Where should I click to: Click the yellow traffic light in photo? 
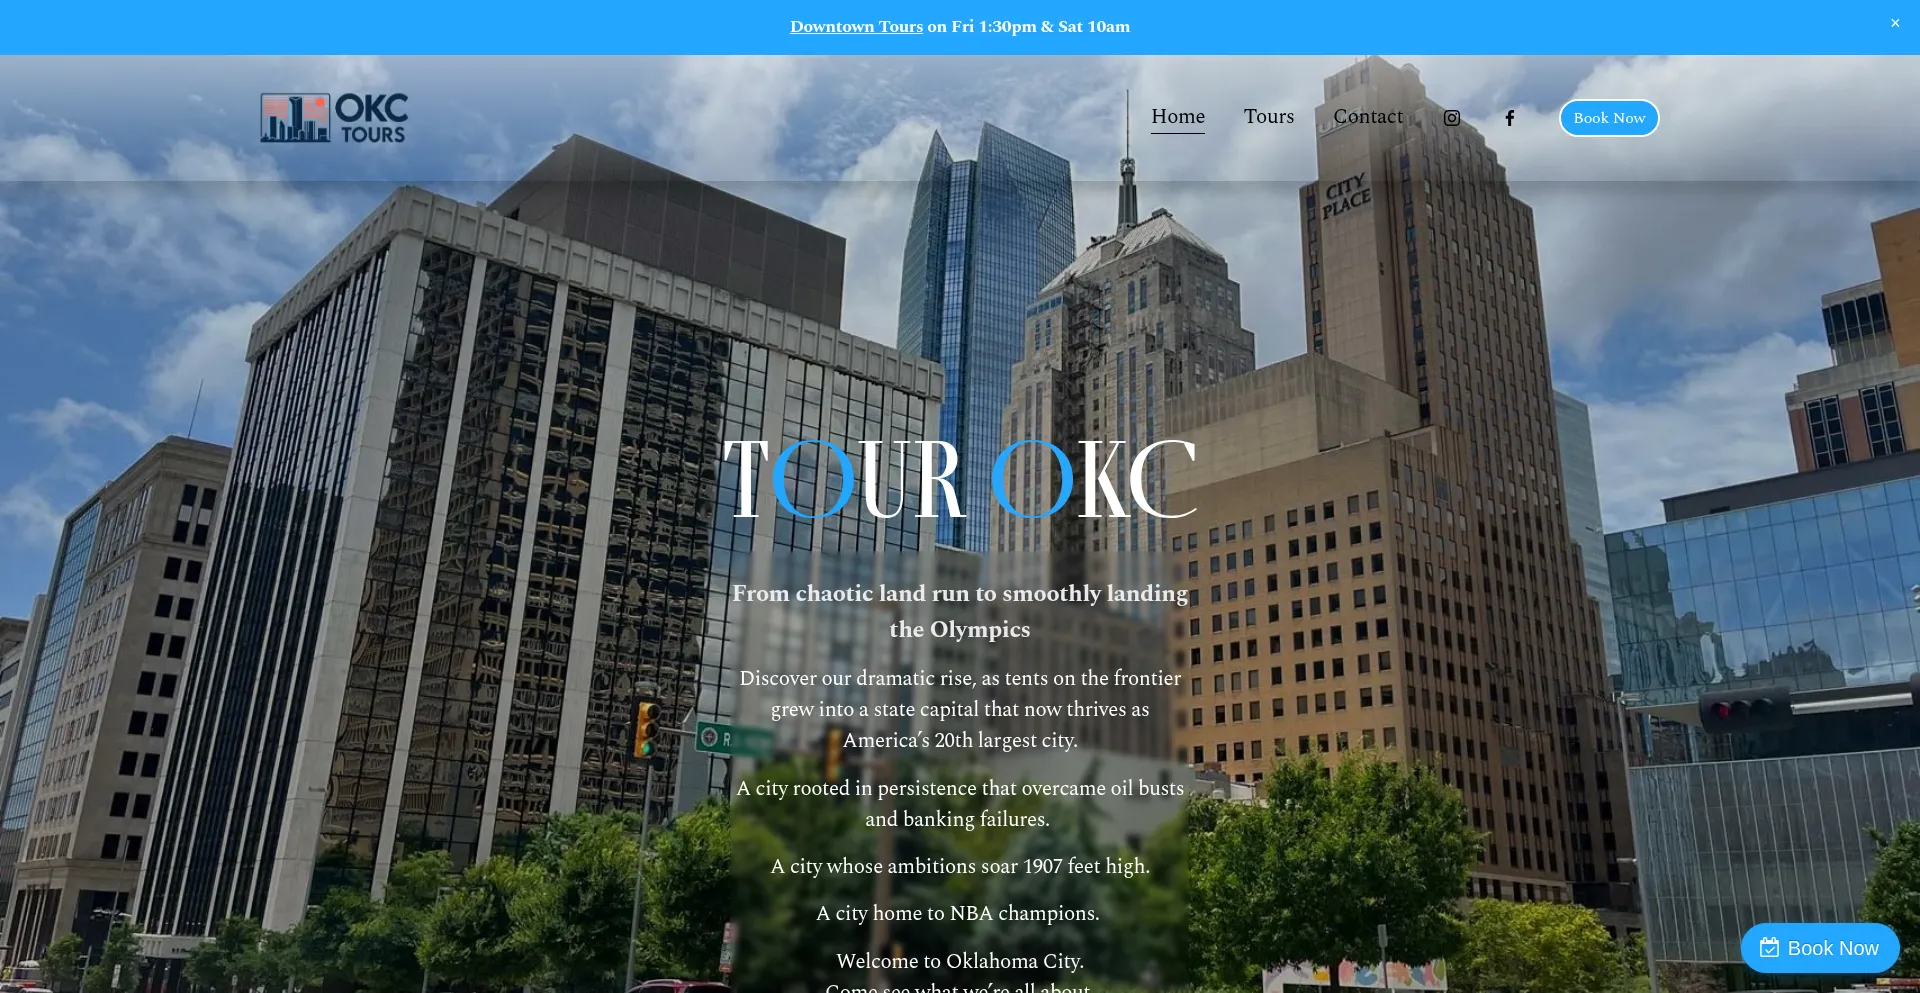[648, 728]
